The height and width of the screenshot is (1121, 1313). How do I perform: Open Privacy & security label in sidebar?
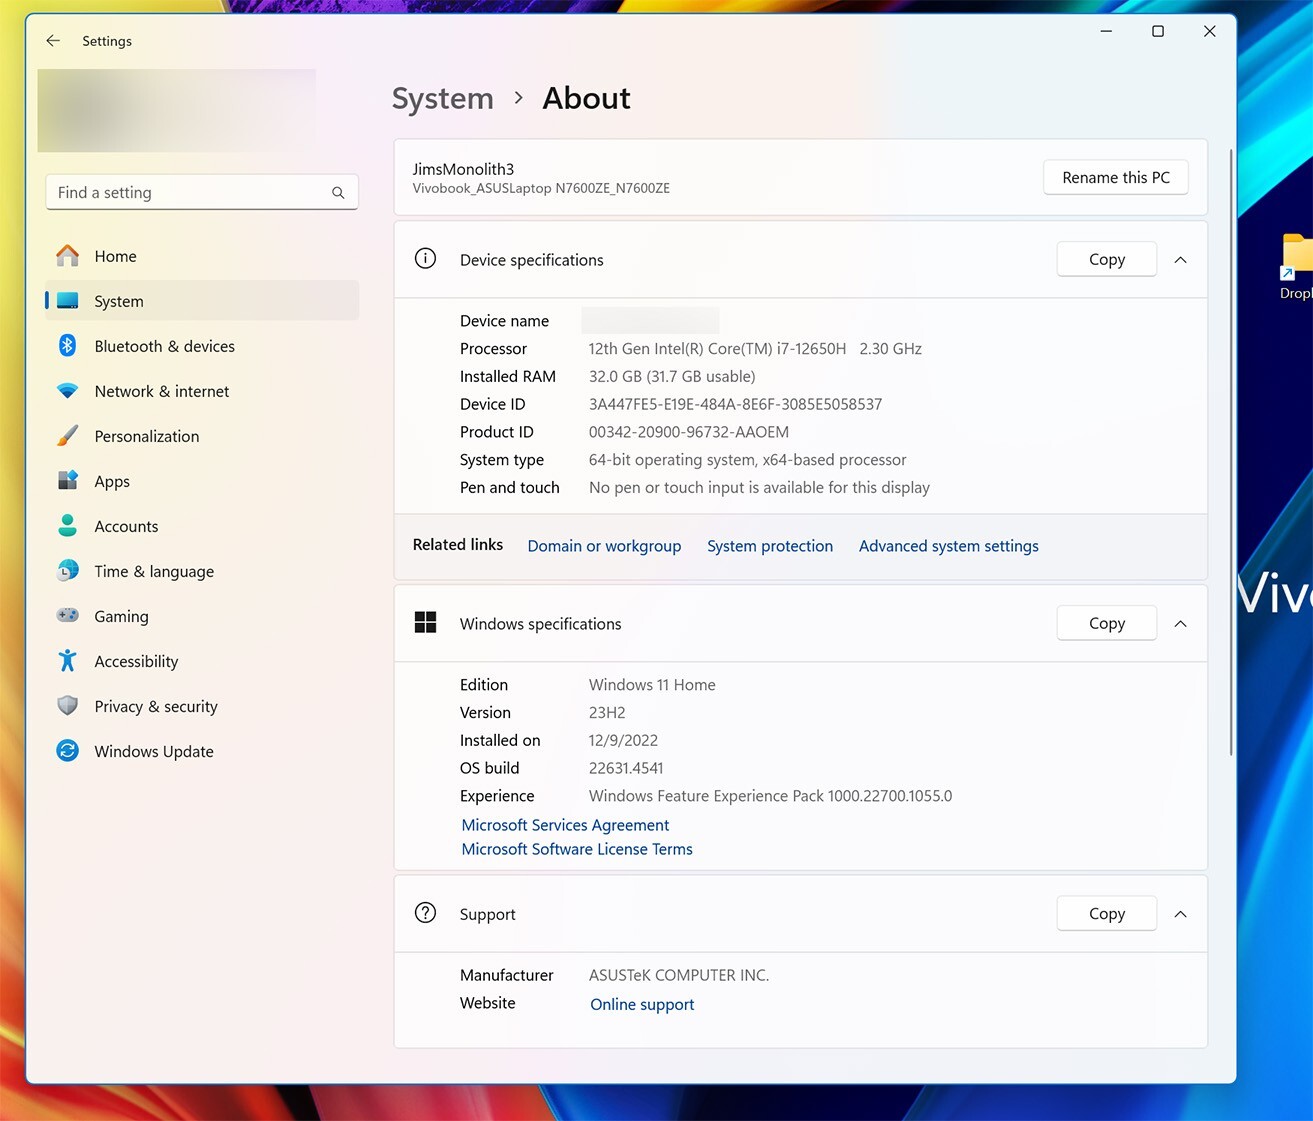[156, 706]
